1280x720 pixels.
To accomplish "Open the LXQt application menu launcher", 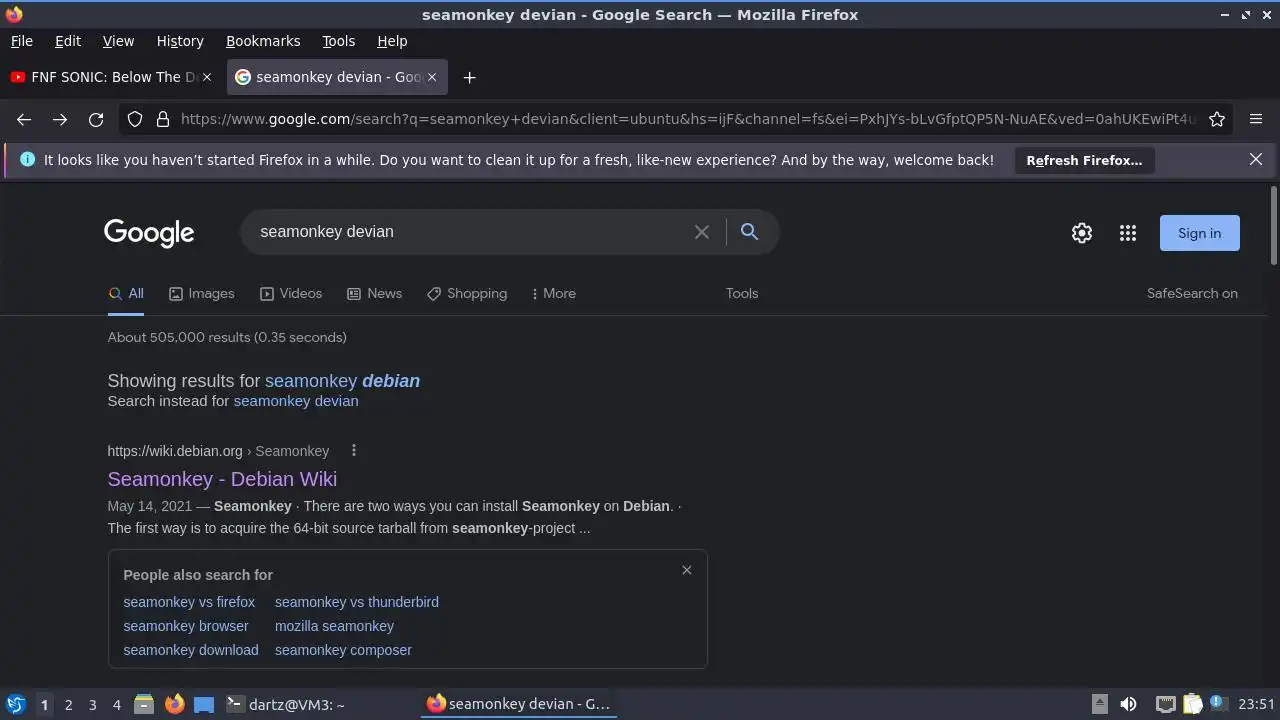I will click(x=16, y=704).
